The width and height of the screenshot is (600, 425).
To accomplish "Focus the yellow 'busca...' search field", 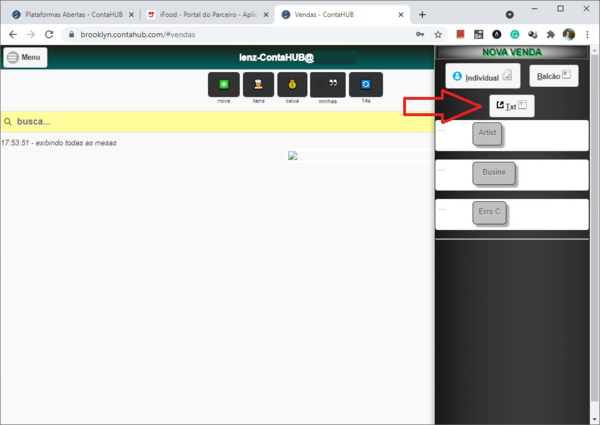I will tap(217, 122).
